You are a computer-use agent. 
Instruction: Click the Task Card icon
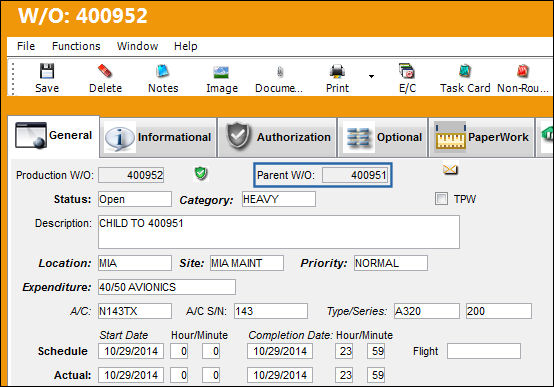(x=465, y=71)
